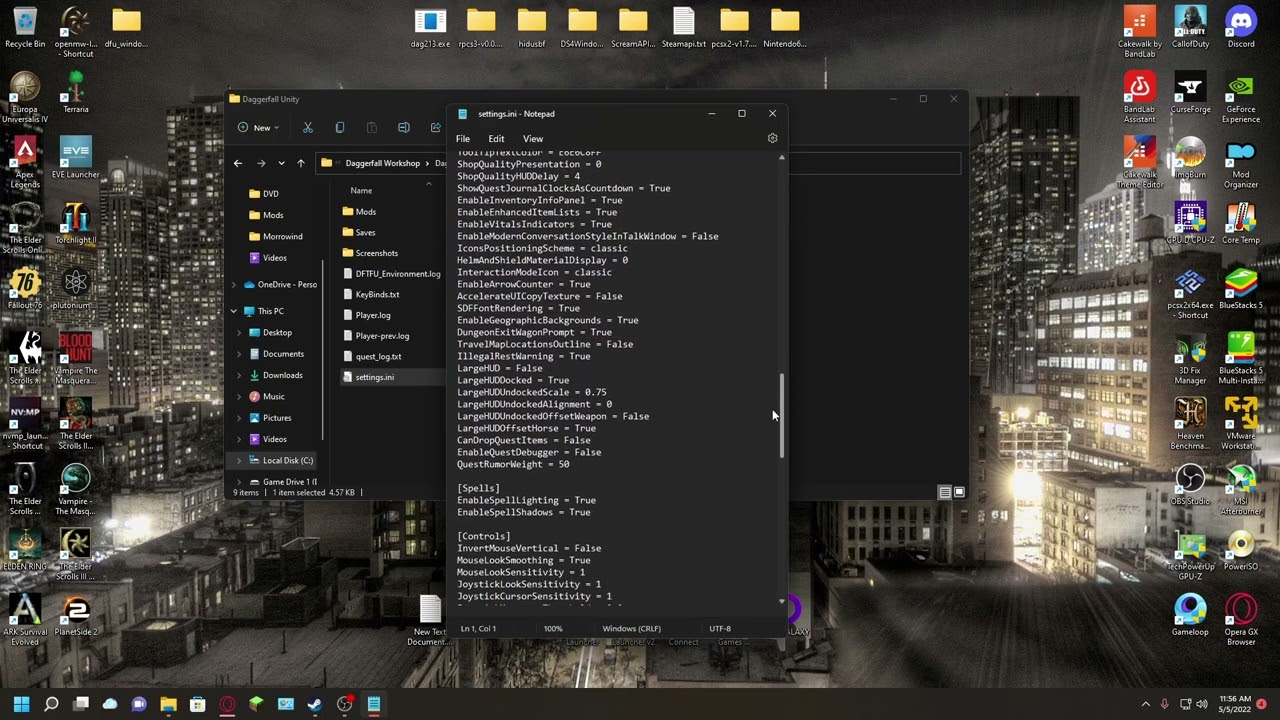Viewport: 1280px width, 720px height.
Task: Select settings.ini in file list
Action: pos(375,377)
